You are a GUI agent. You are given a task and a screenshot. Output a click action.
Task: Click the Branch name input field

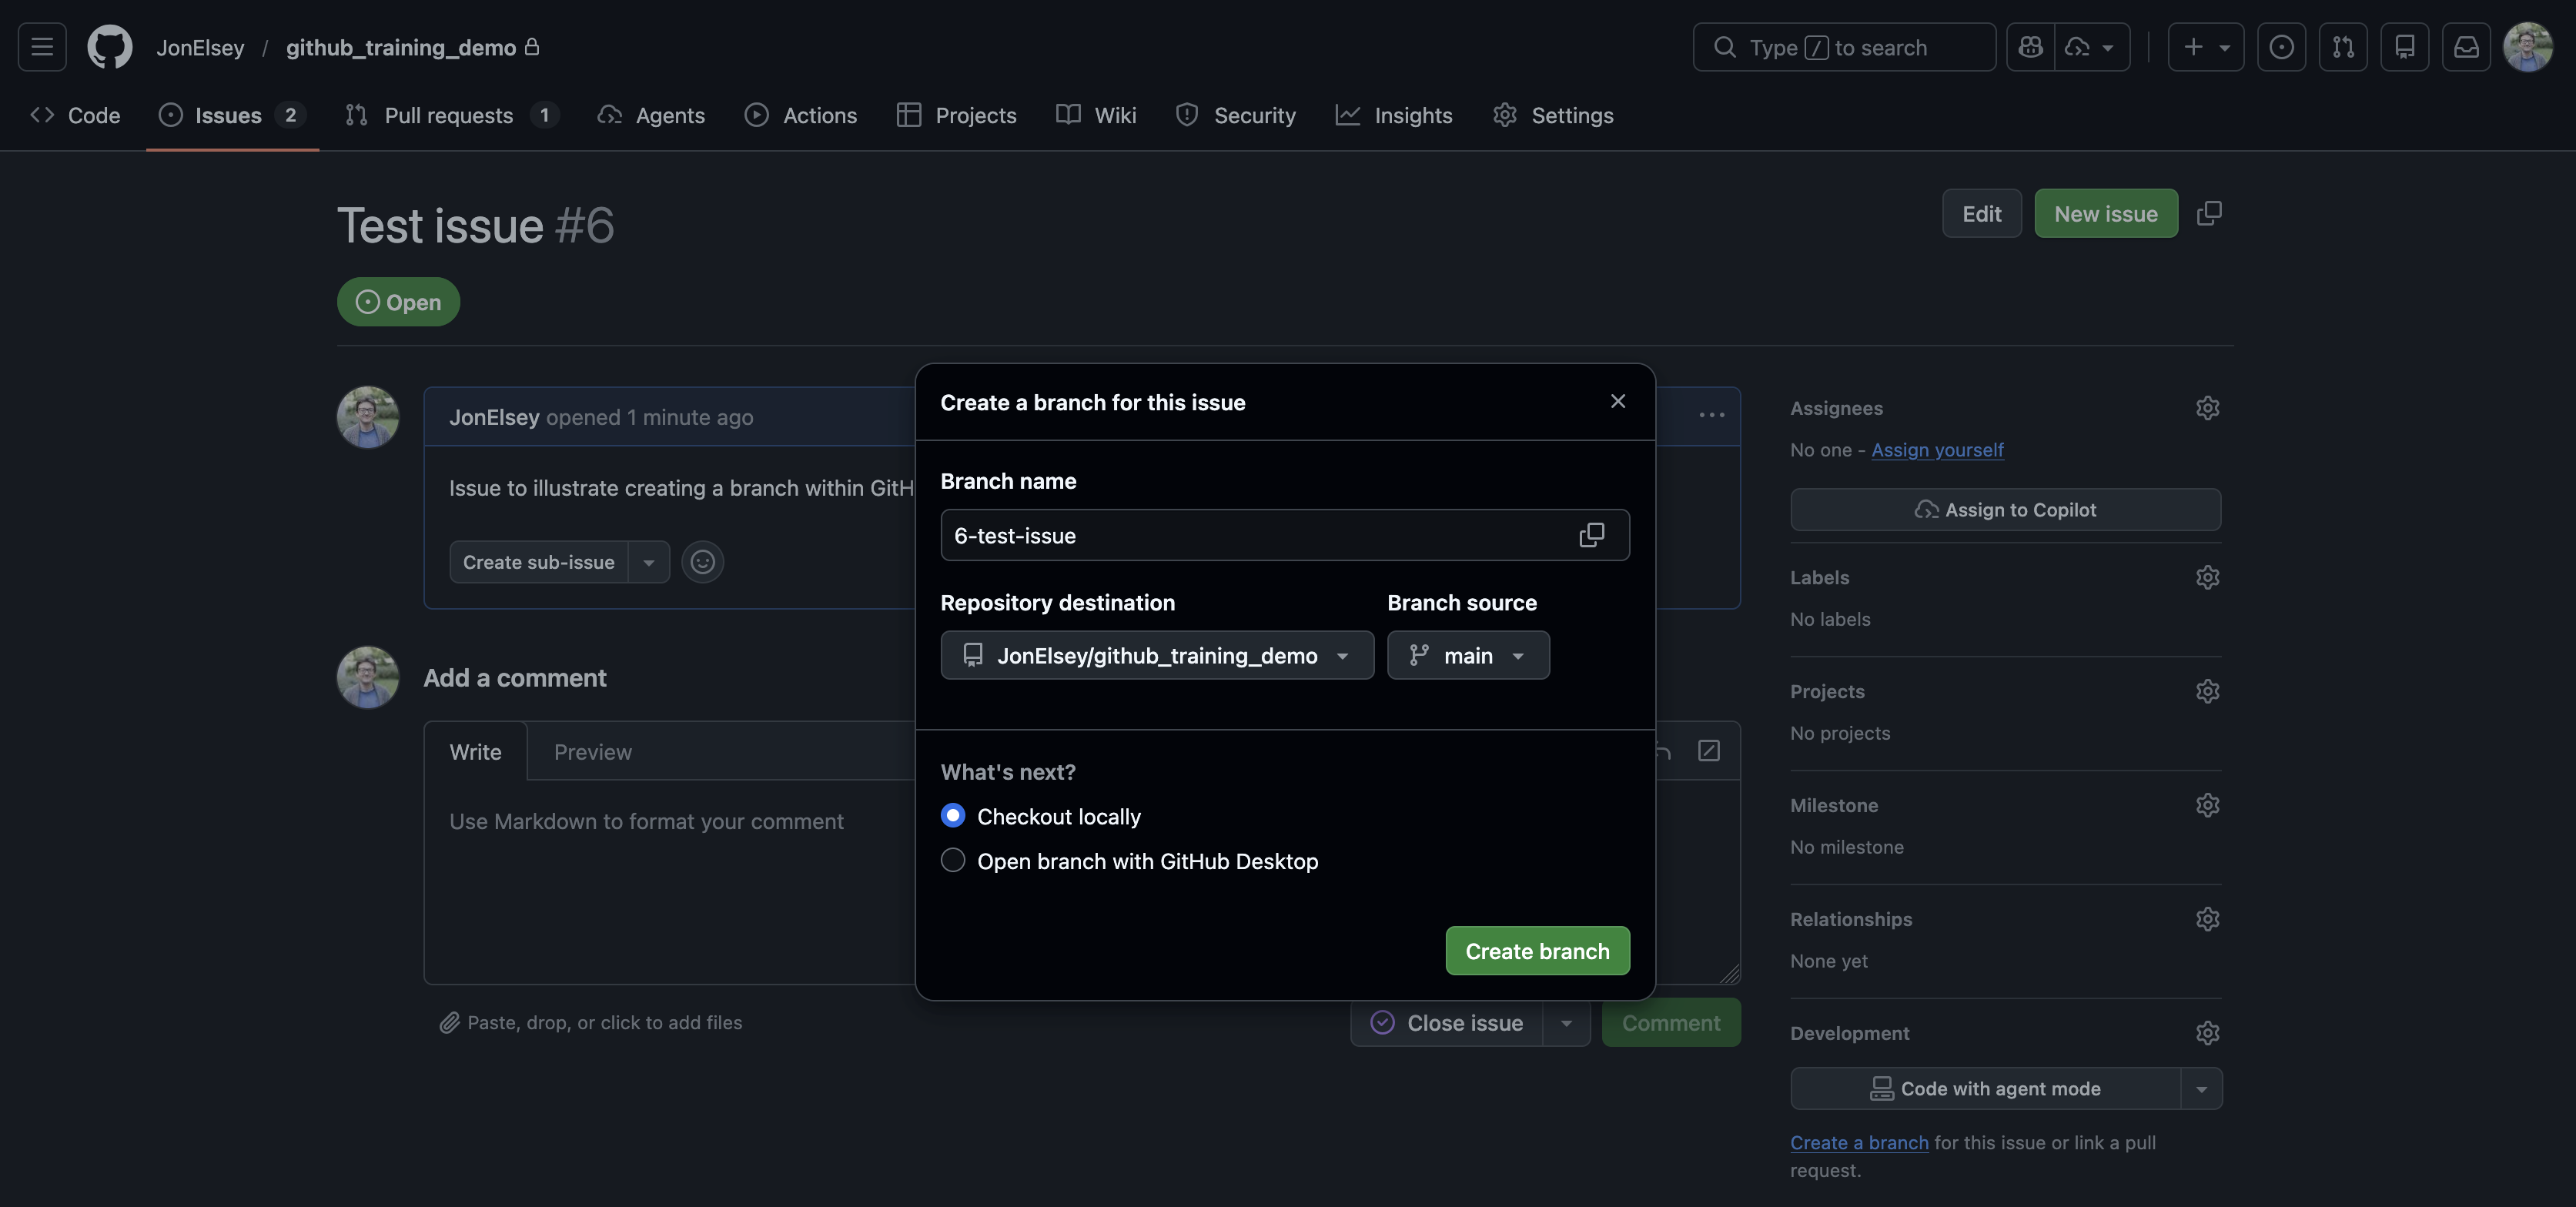tap(1250, 535)
